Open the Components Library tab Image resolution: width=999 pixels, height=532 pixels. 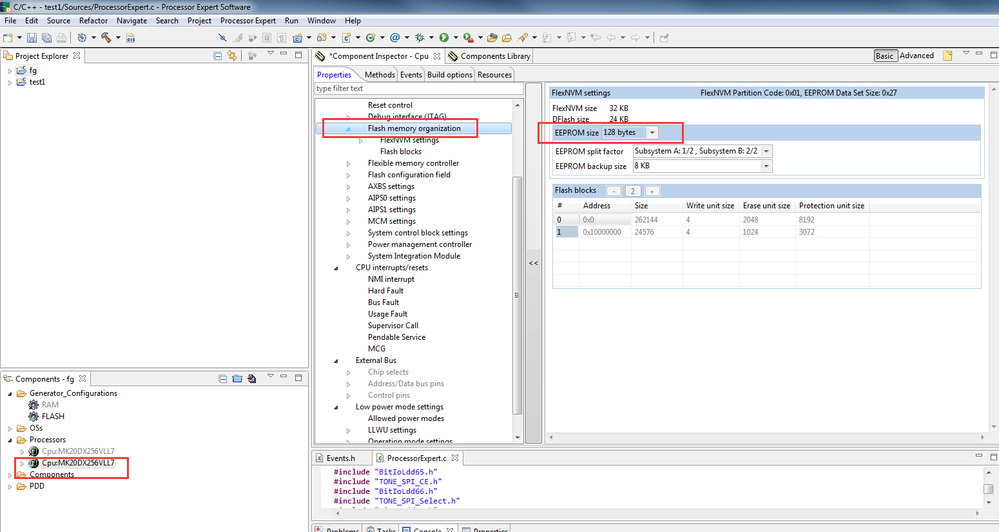tap(489, 56)
